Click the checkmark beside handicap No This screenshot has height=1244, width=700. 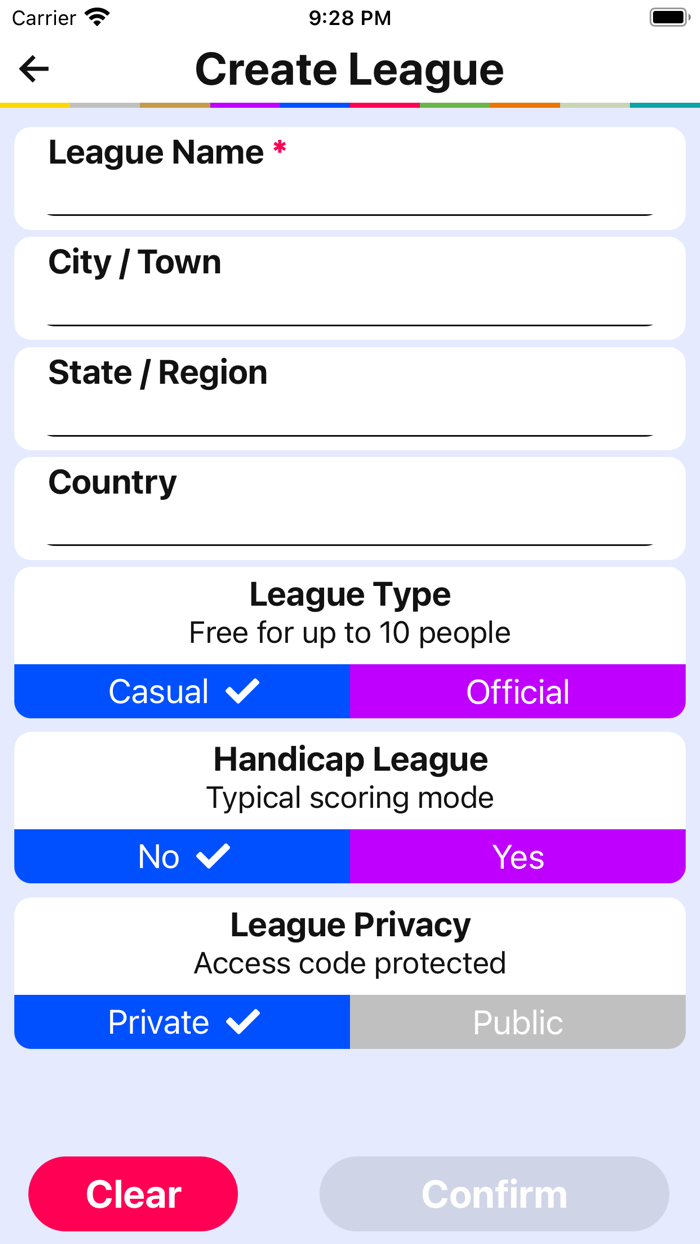[x=213, y=856]
